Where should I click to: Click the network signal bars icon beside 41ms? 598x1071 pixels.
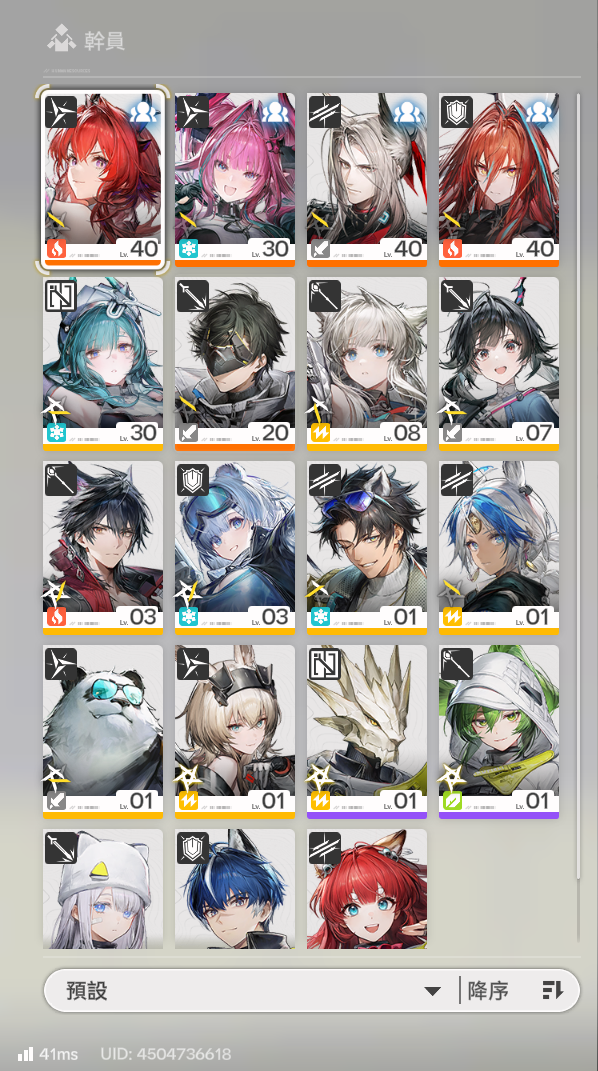click(x=25, y=1054)
